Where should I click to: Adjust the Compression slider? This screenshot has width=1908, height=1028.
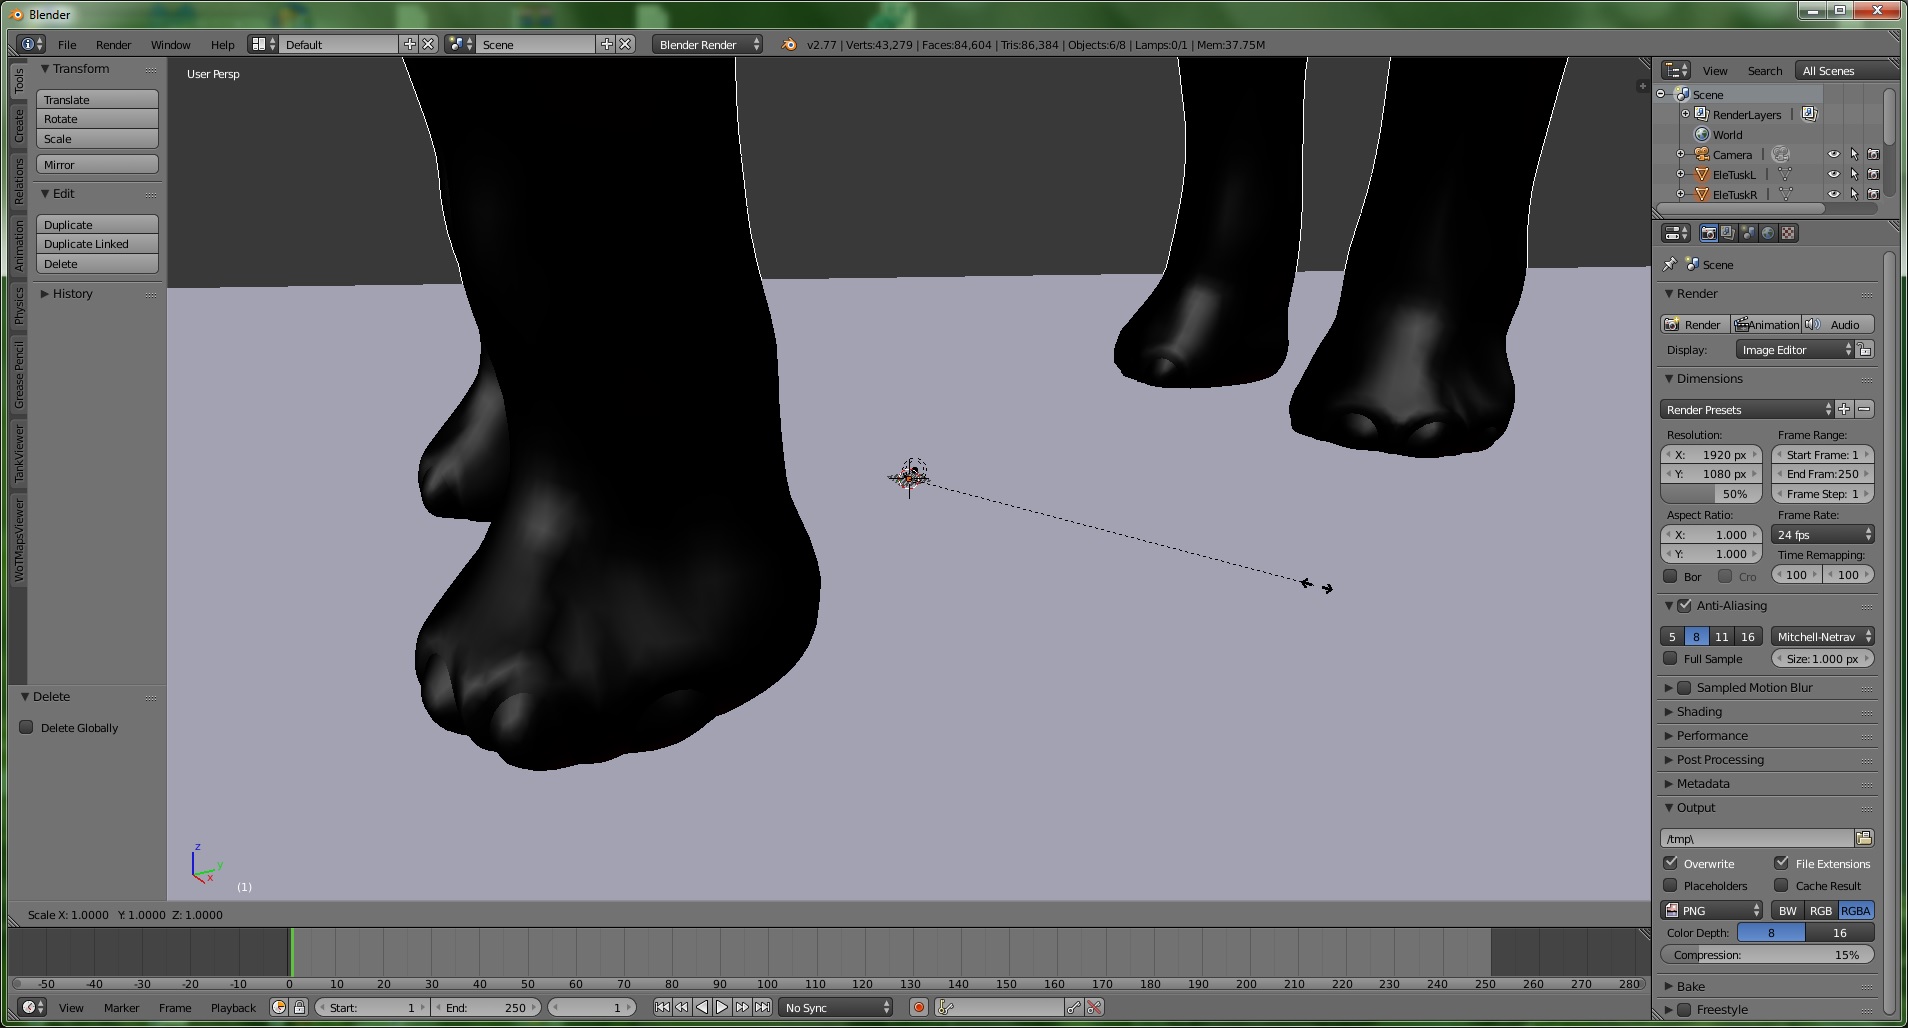pos(1766,954)
